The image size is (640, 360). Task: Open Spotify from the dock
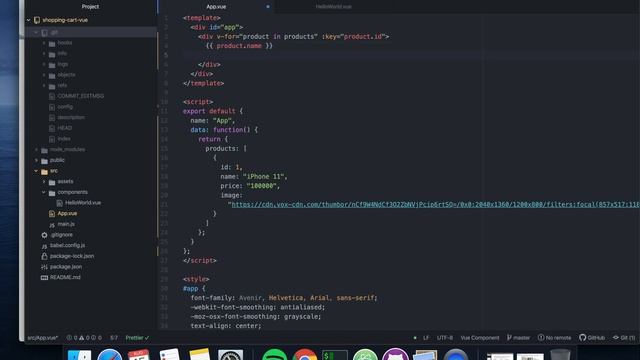click(x=274, y=355)
